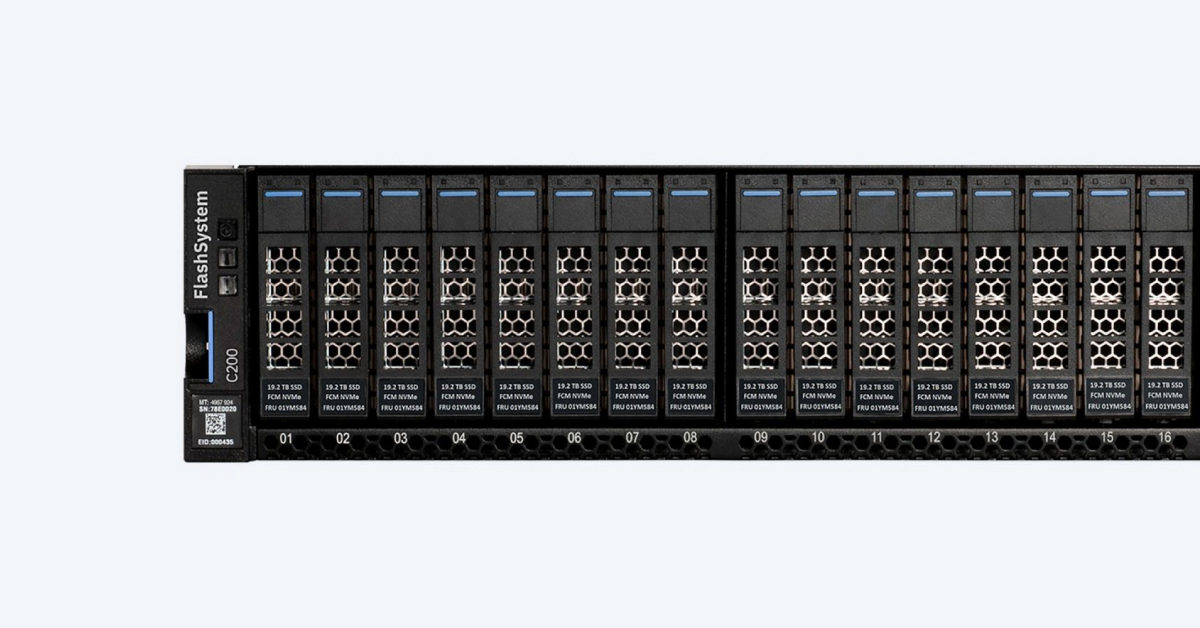Select bay number 04

tap(459, 438)
